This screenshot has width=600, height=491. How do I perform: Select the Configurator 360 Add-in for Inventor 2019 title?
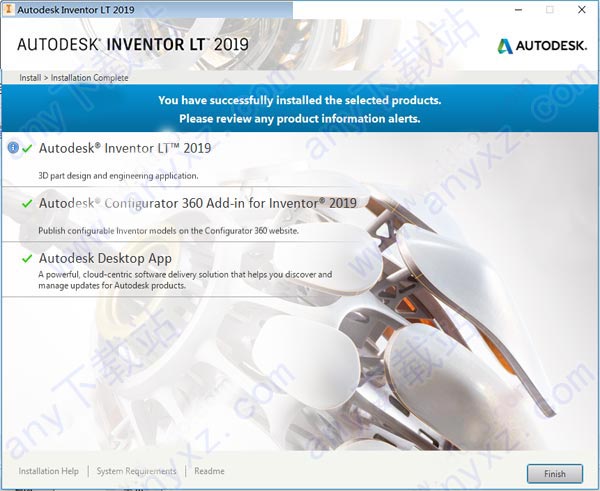pyautogui.click(x=198, y=203)
